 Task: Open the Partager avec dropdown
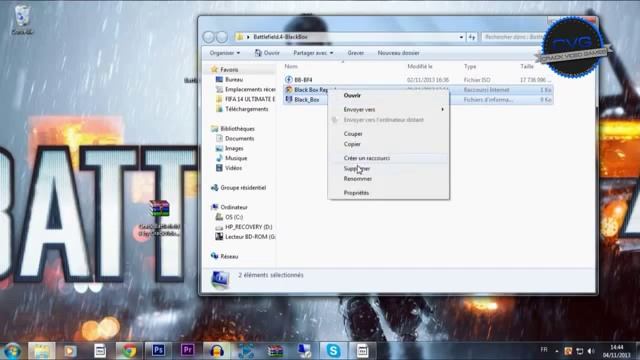point(313,53)
